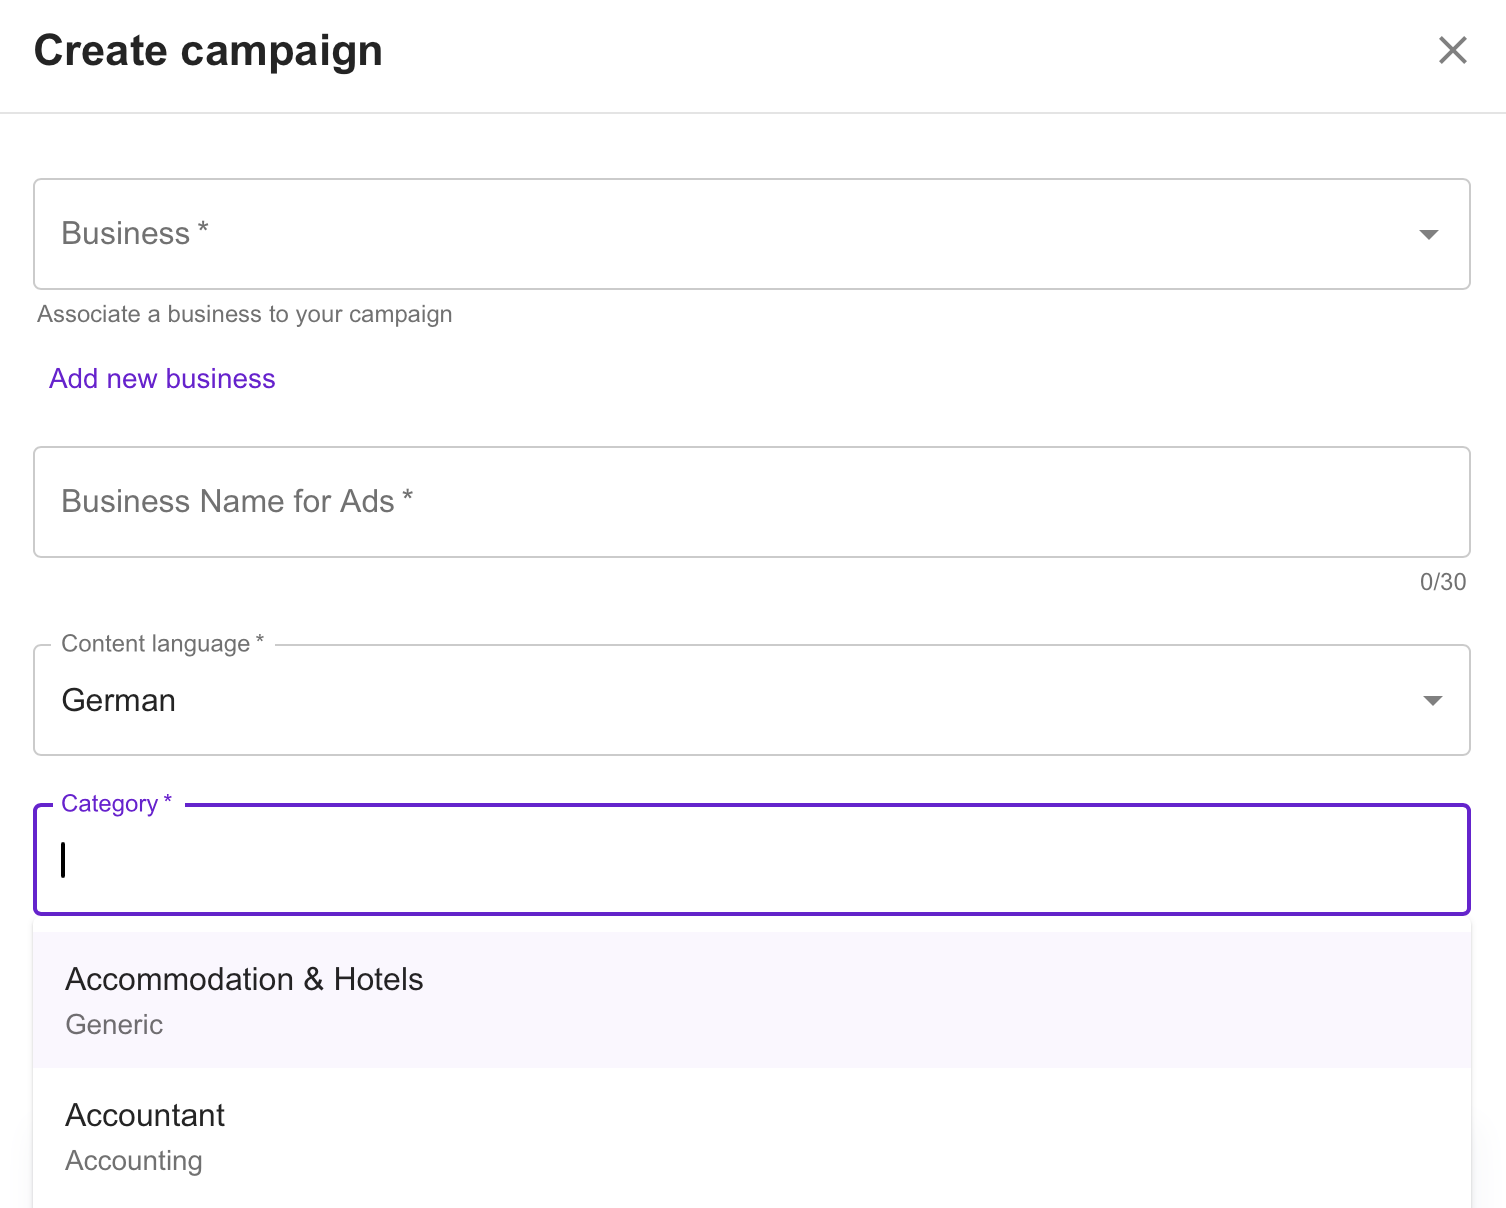This screenshot has height=1208, width=1506.
Task: Click the Accounting subtitle under Accountant
Action: 134,1161
